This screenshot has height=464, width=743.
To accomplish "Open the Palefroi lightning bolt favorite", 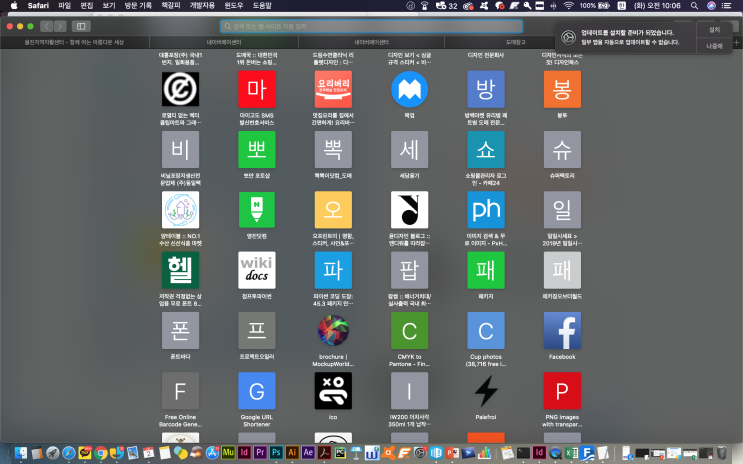I will [x=486, y=391].
